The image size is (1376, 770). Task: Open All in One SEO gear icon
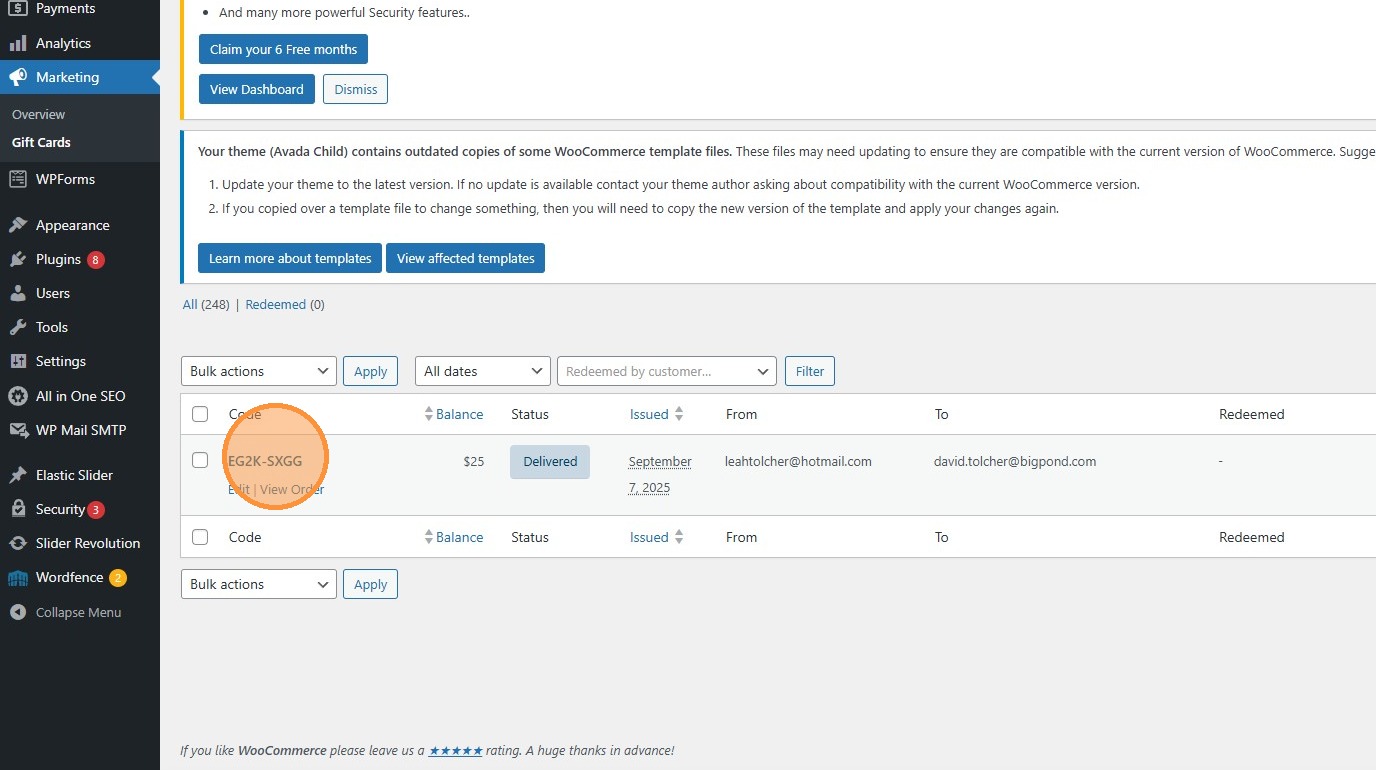(17, 396)
